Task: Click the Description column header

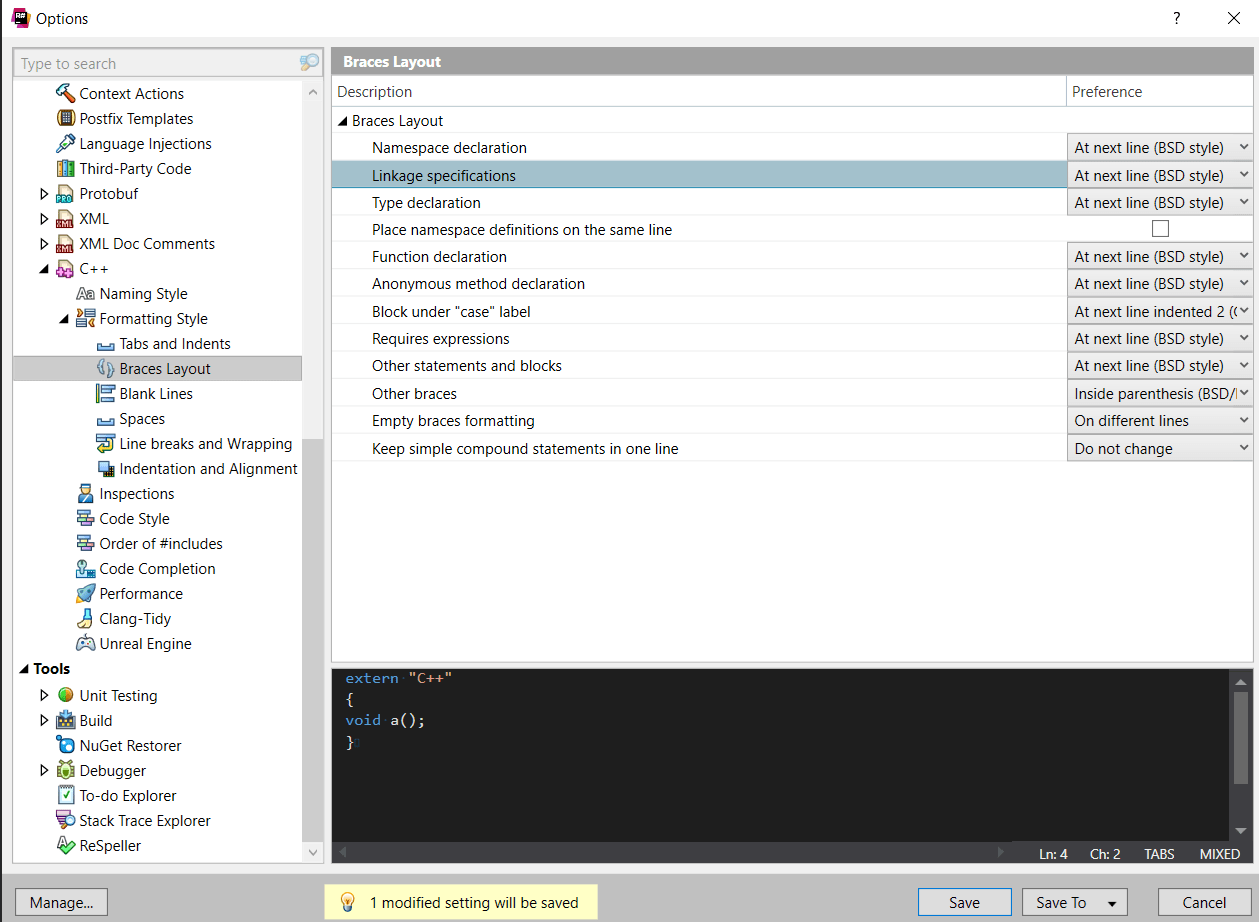Action: pos(699,91)
